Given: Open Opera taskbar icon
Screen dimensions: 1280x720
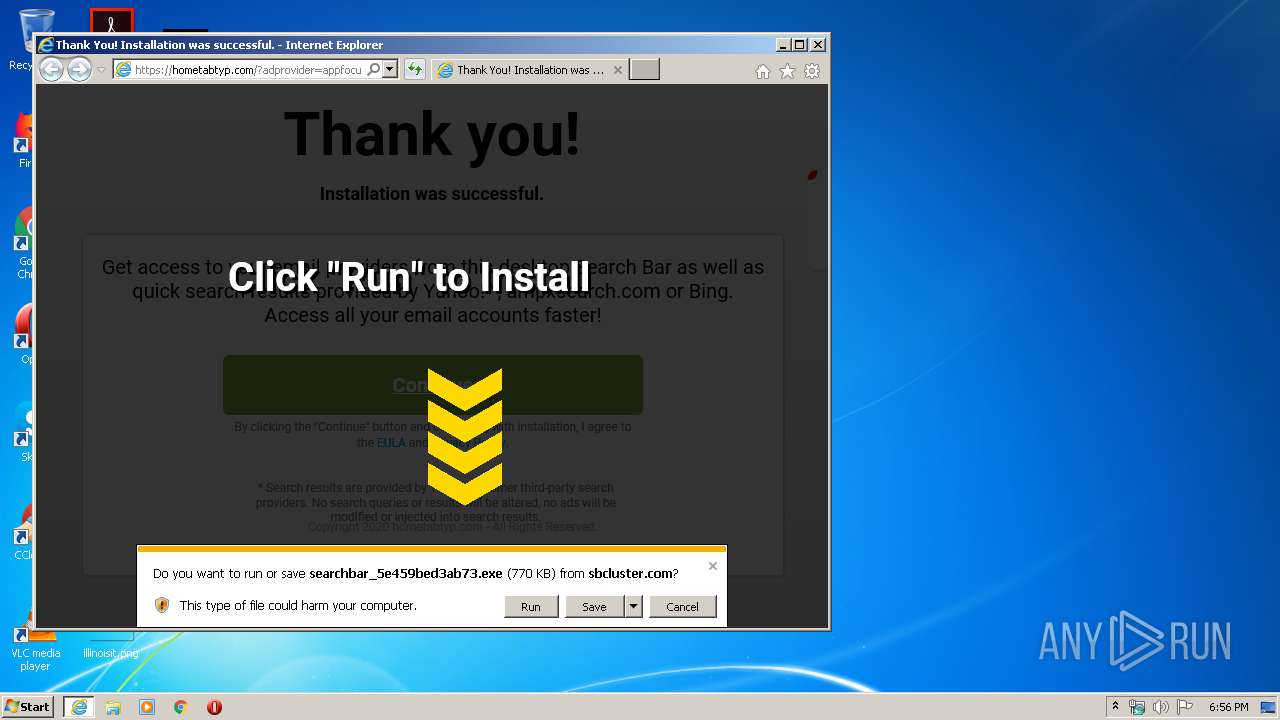Looking at the screenshot, I should pyautogui.click(x=214, y=707).
